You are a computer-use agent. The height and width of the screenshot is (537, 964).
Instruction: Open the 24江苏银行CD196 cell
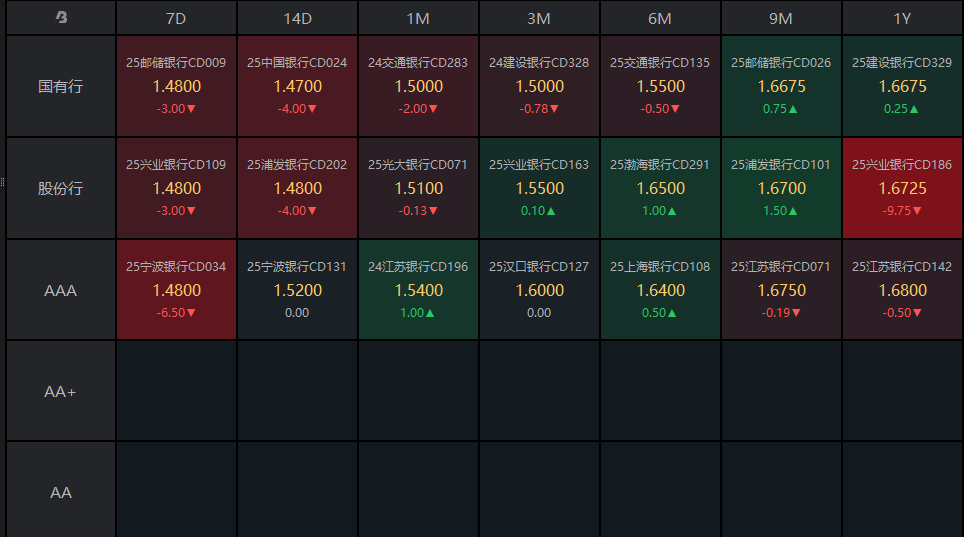(x=418, y=290)
